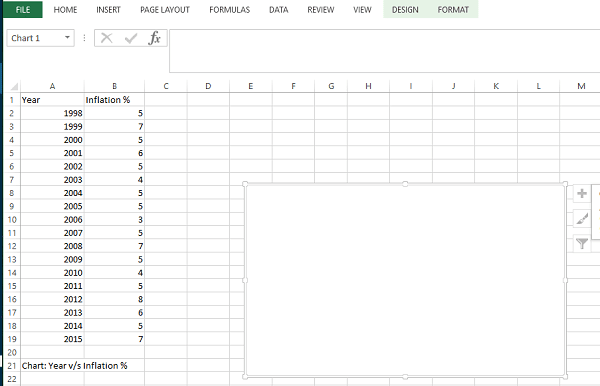Screen dimensions: 600x386
Task: Select the cell containing 2012
Action: pos(52,299)
